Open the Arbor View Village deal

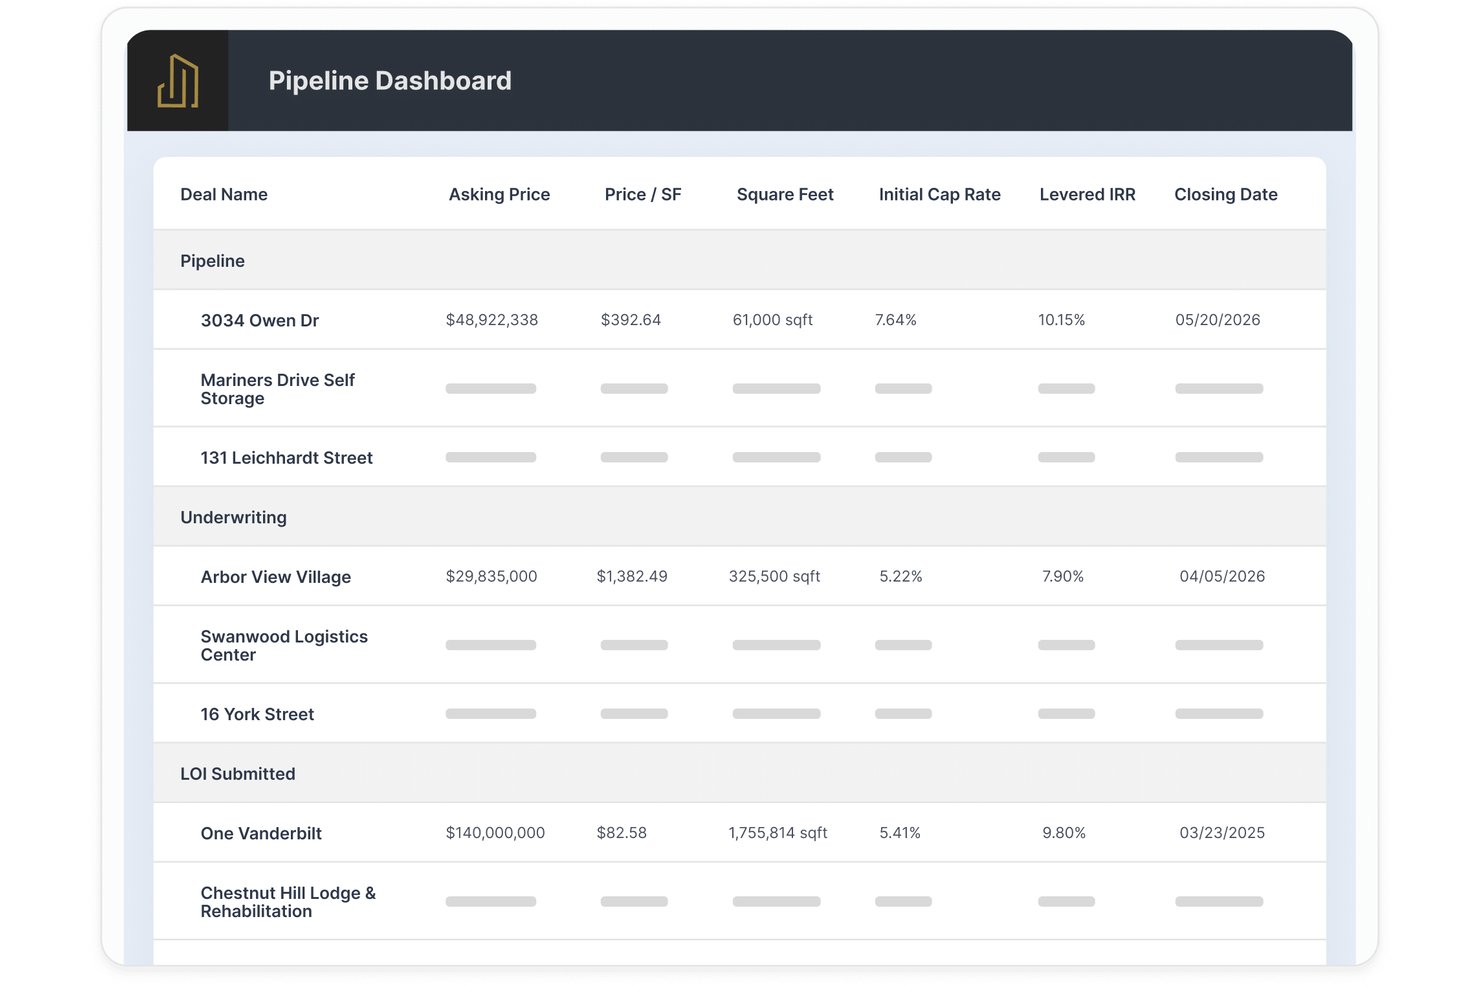tap(276, 577)
